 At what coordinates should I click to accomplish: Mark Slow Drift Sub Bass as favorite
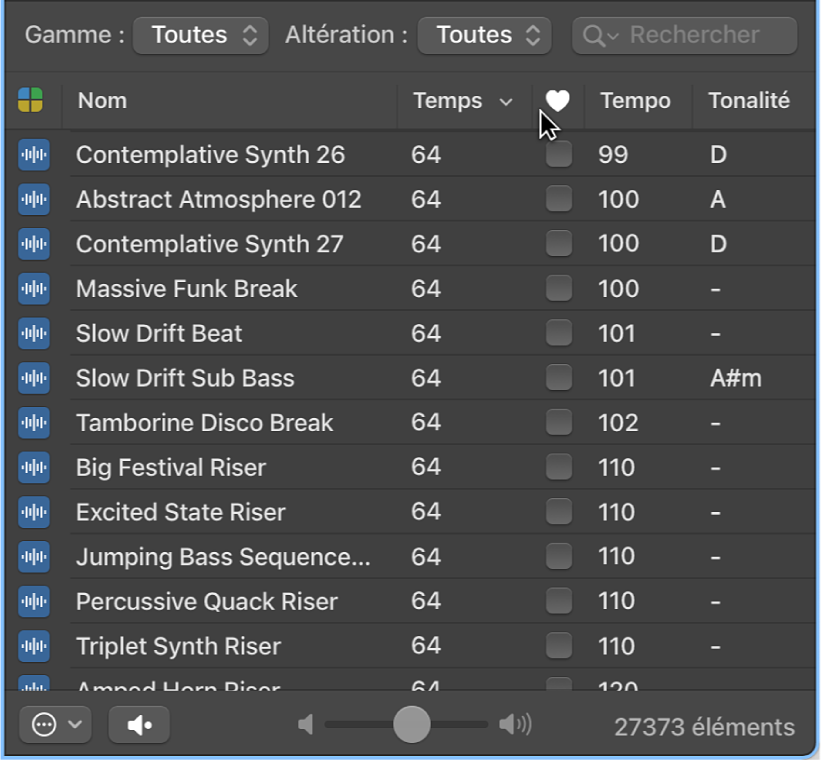pyautogui.click(x=559, y=378)
